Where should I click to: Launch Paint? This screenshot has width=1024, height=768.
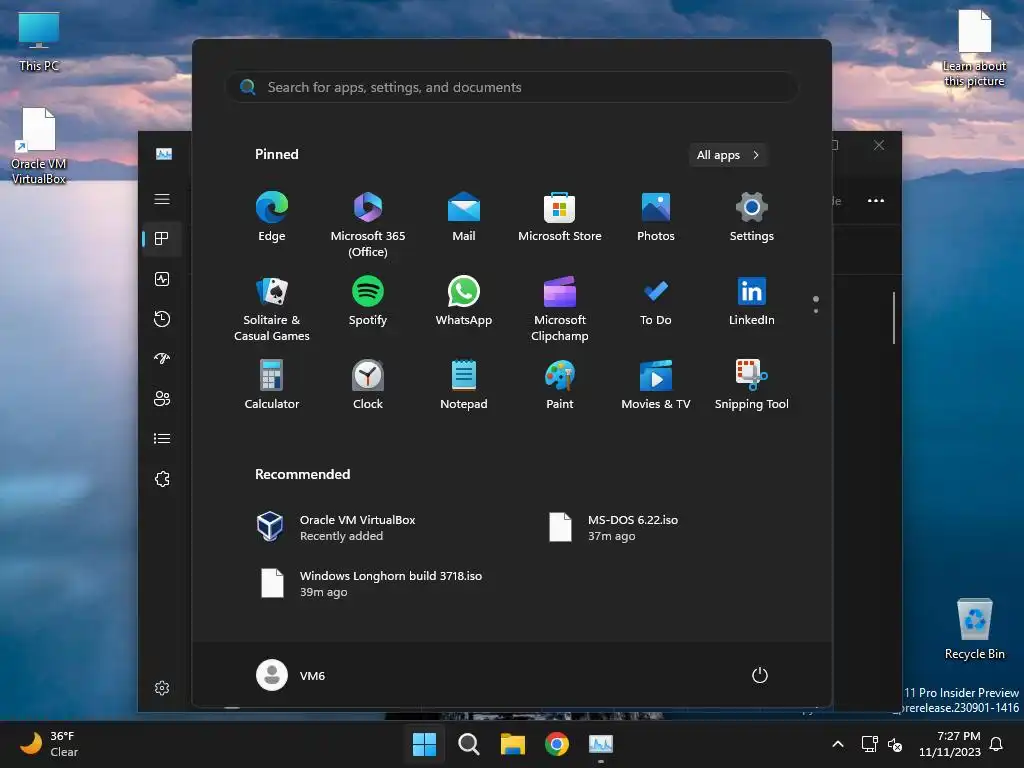tap(560, 385)
